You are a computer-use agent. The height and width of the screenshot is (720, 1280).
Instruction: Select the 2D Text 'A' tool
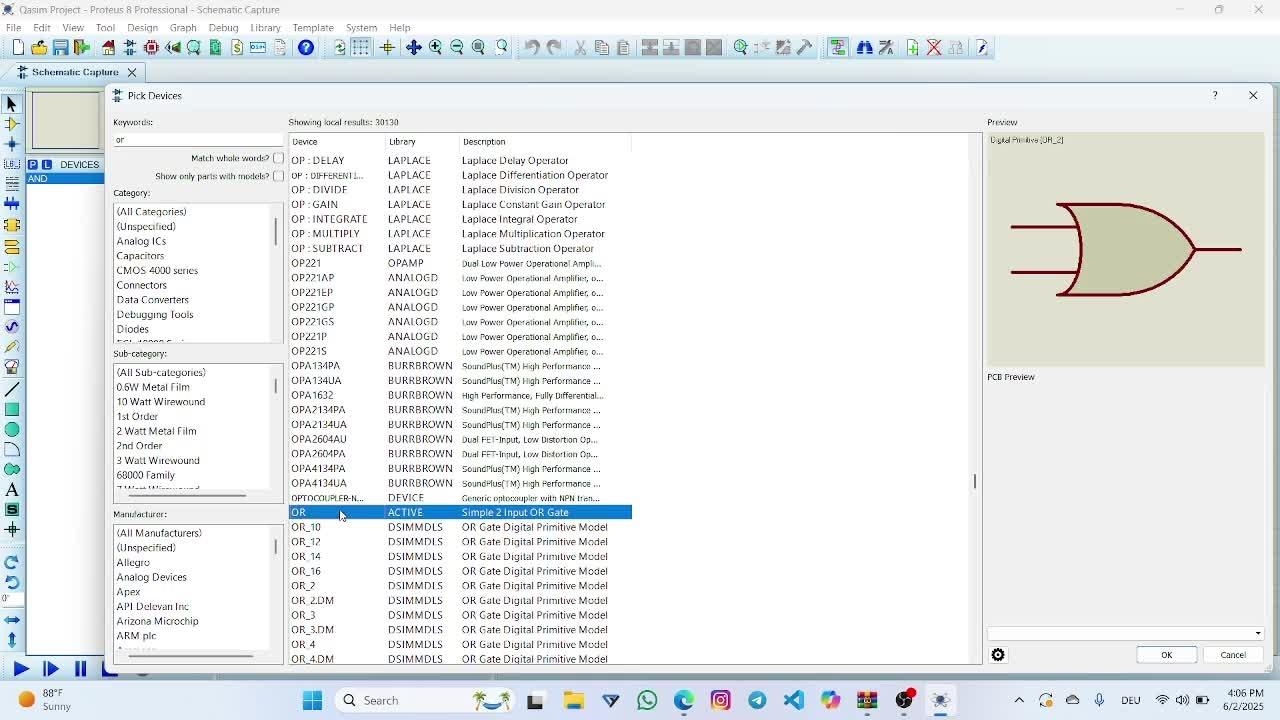[12, 490]
